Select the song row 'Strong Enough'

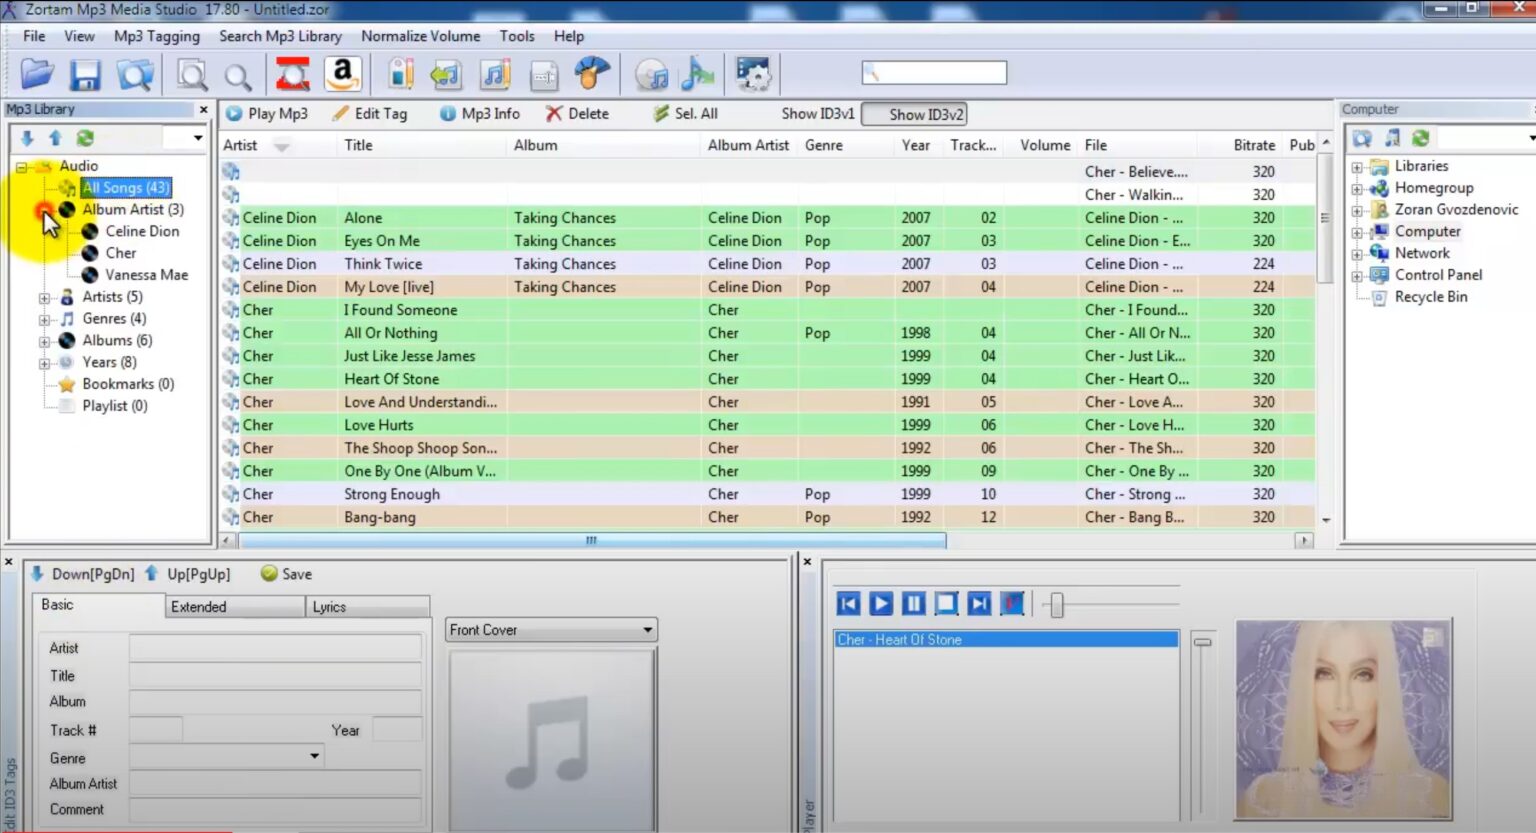(767, 494)
